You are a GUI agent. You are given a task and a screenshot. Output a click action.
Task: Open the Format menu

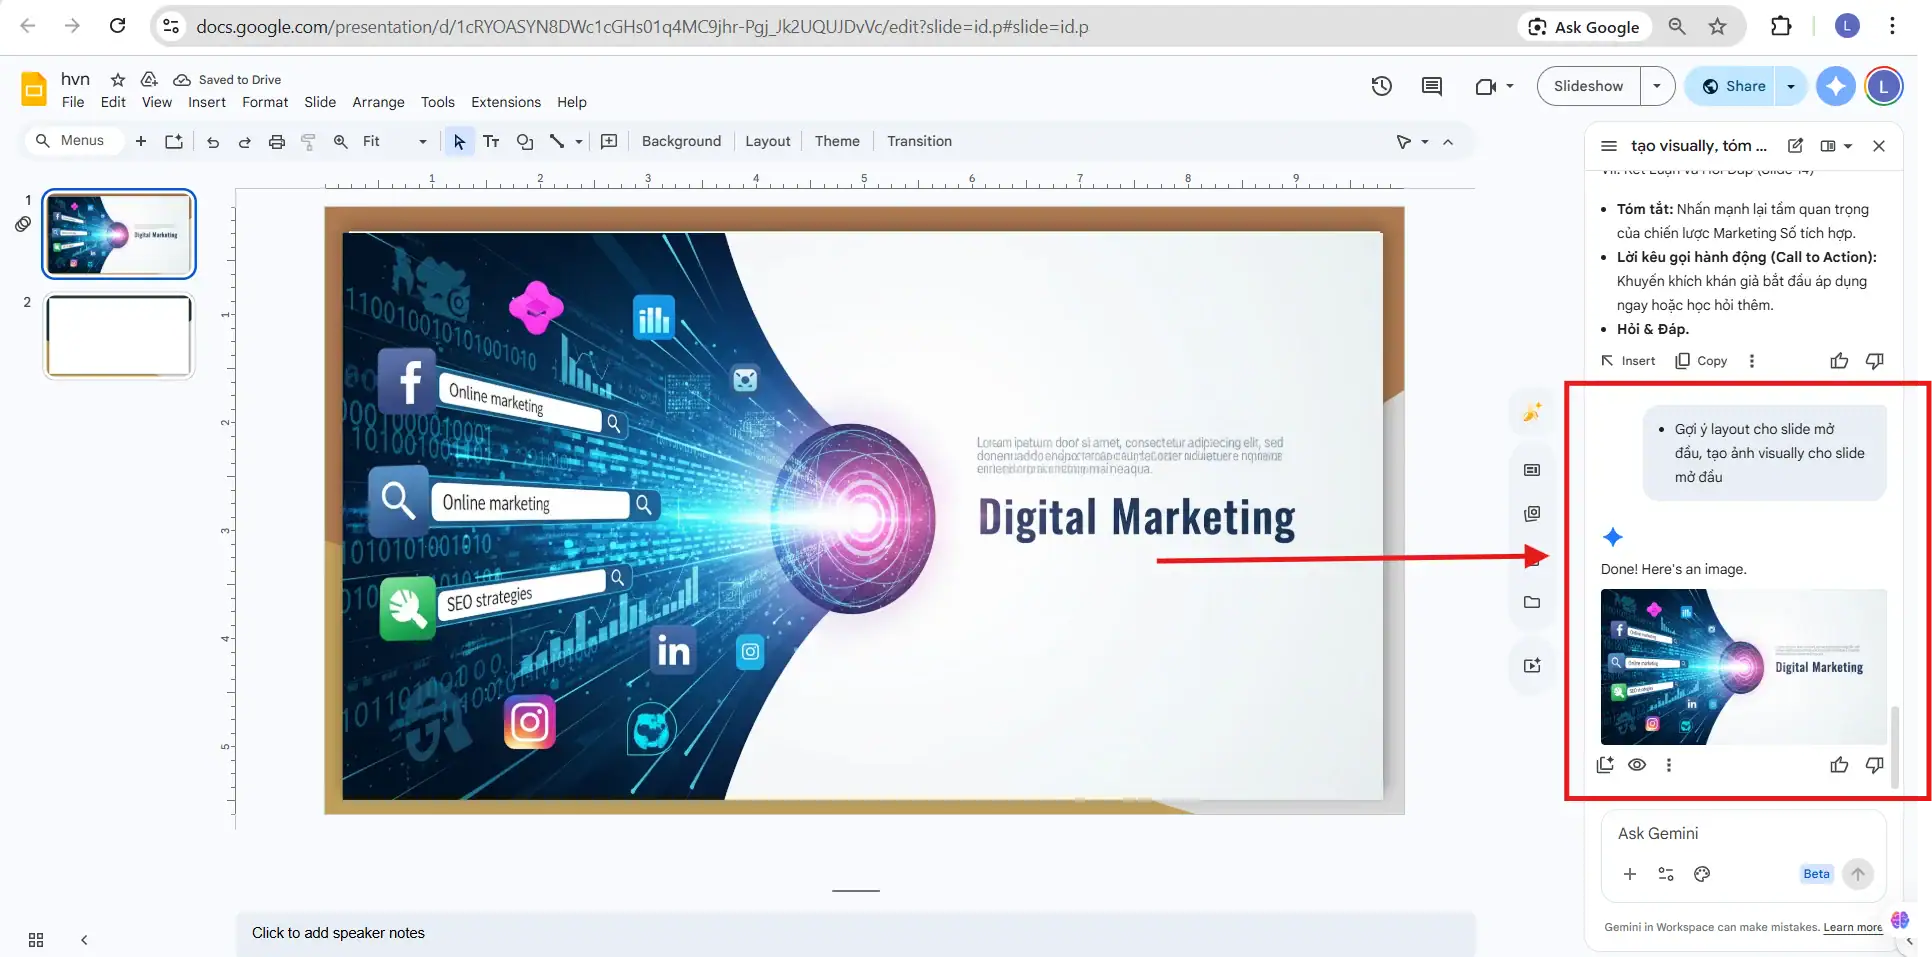click(x=265, y=102)
